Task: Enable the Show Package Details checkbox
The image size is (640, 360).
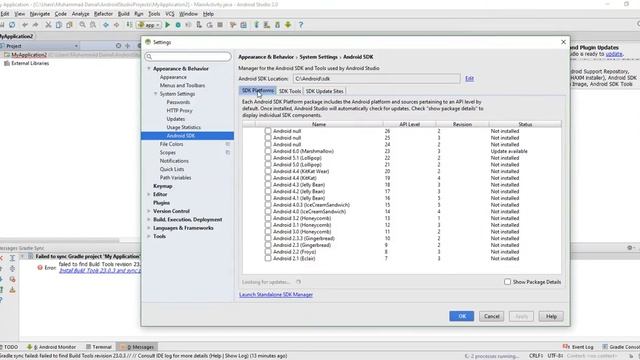Action: click(507, 282)
